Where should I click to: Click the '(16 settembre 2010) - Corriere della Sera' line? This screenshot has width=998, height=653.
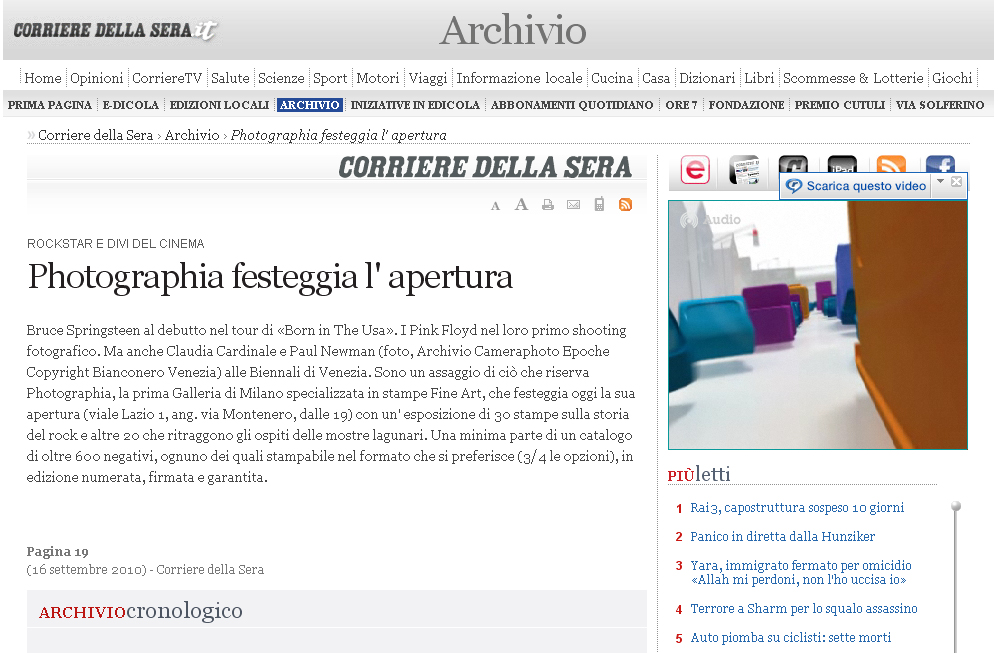coord(145,570)
